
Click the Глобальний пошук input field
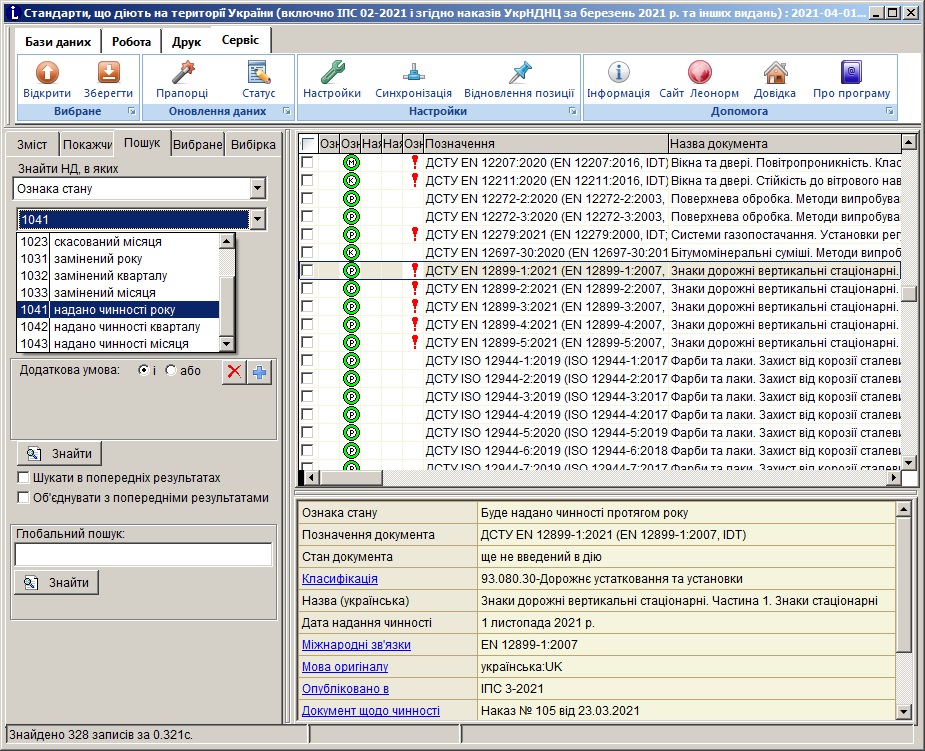pyautogui.click(x=143, y=555)
